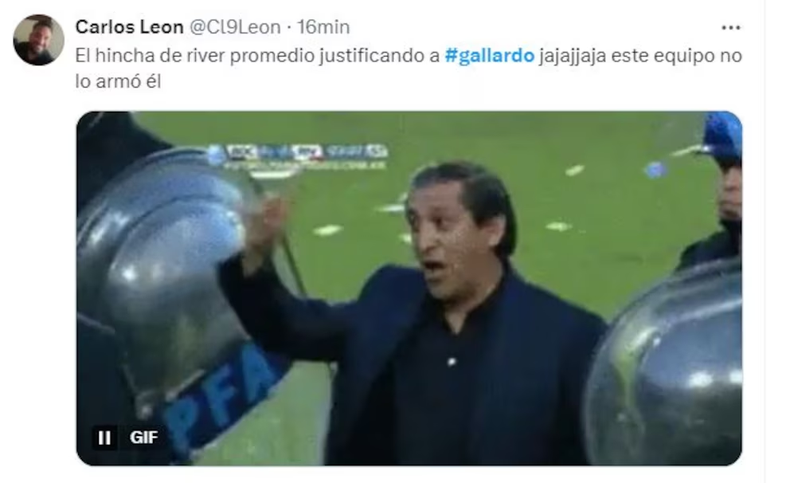The width and height of the screenshot is (790, 483).
Task: Open the tweet via 16min timestamp
Action: coord(323,27)
